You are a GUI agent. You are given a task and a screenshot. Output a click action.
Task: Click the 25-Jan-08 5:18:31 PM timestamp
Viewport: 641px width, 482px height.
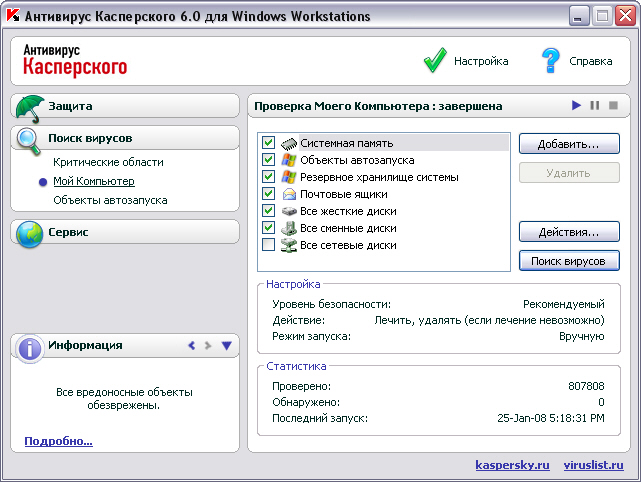551,418
